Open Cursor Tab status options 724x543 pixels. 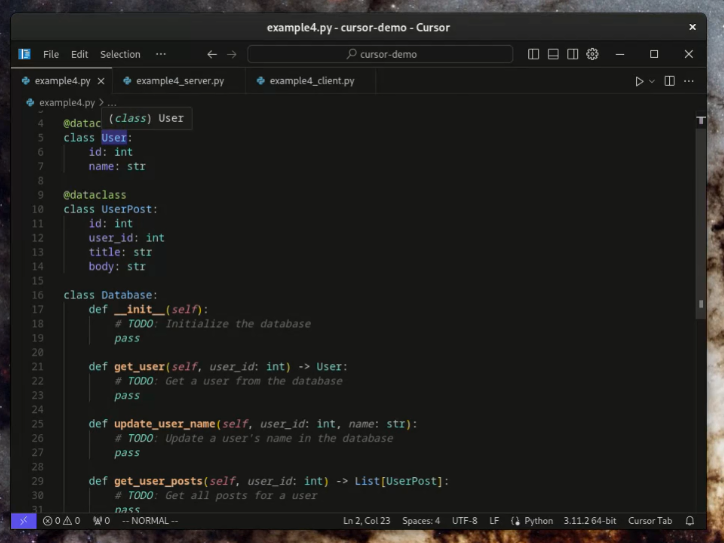[x=650, y=521]
